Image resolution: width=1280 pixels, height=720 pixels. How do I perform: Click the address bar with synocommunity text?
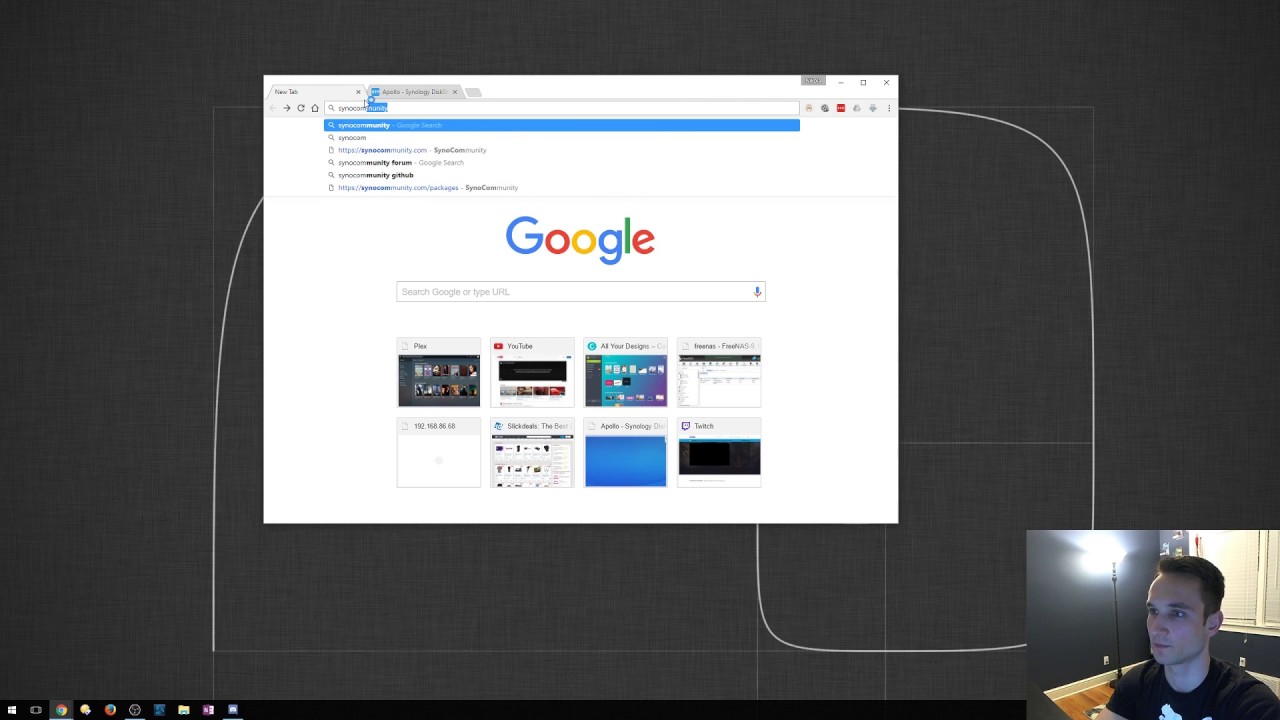coord(562,108)
